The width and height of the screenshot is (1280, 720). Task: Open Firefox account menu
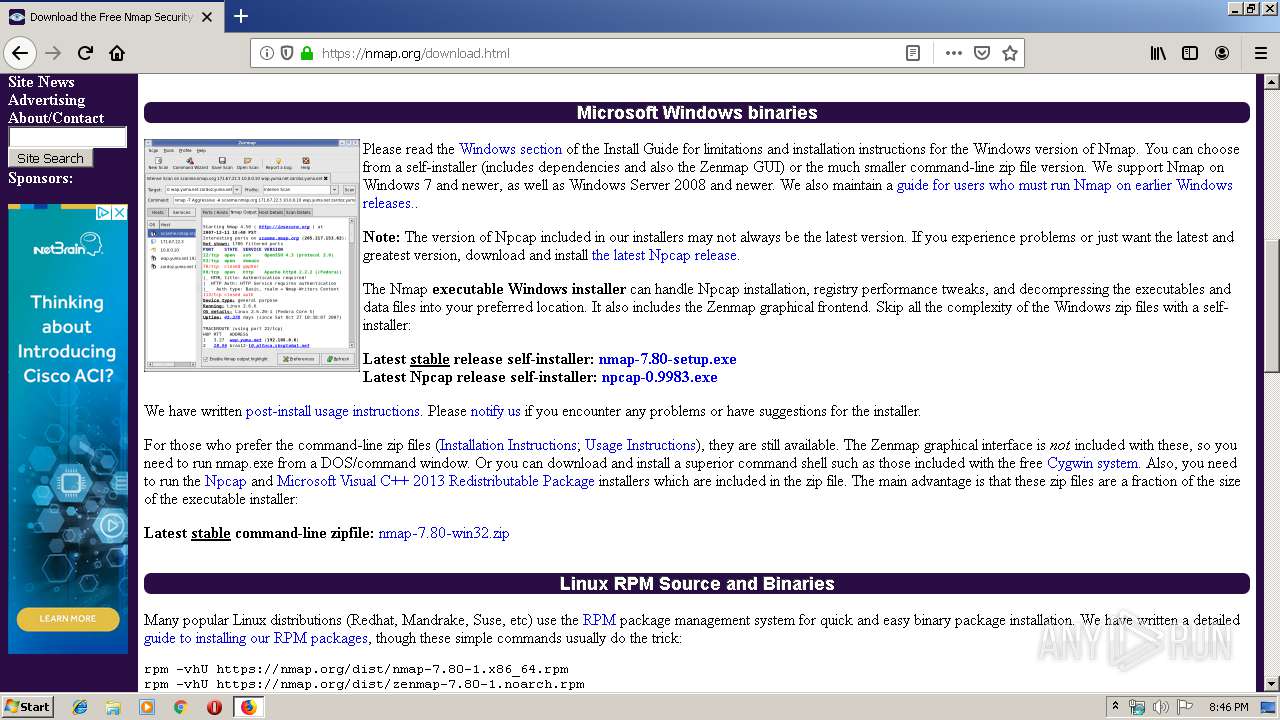[x=1222, y=53]
